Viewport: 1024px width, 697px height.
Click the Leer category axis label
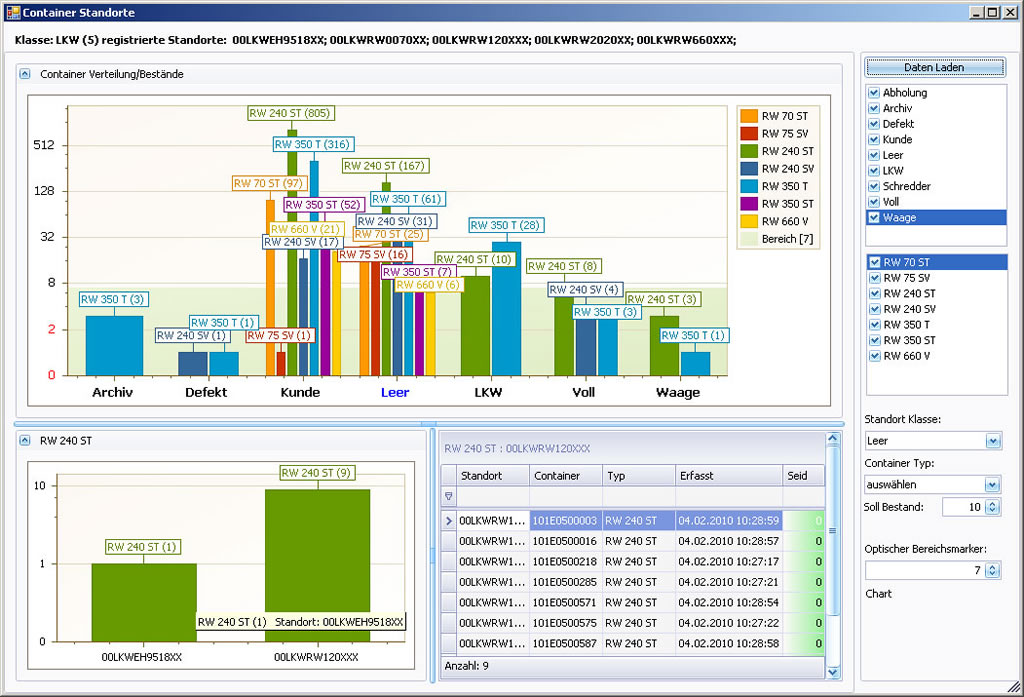[x=395, y=393]
